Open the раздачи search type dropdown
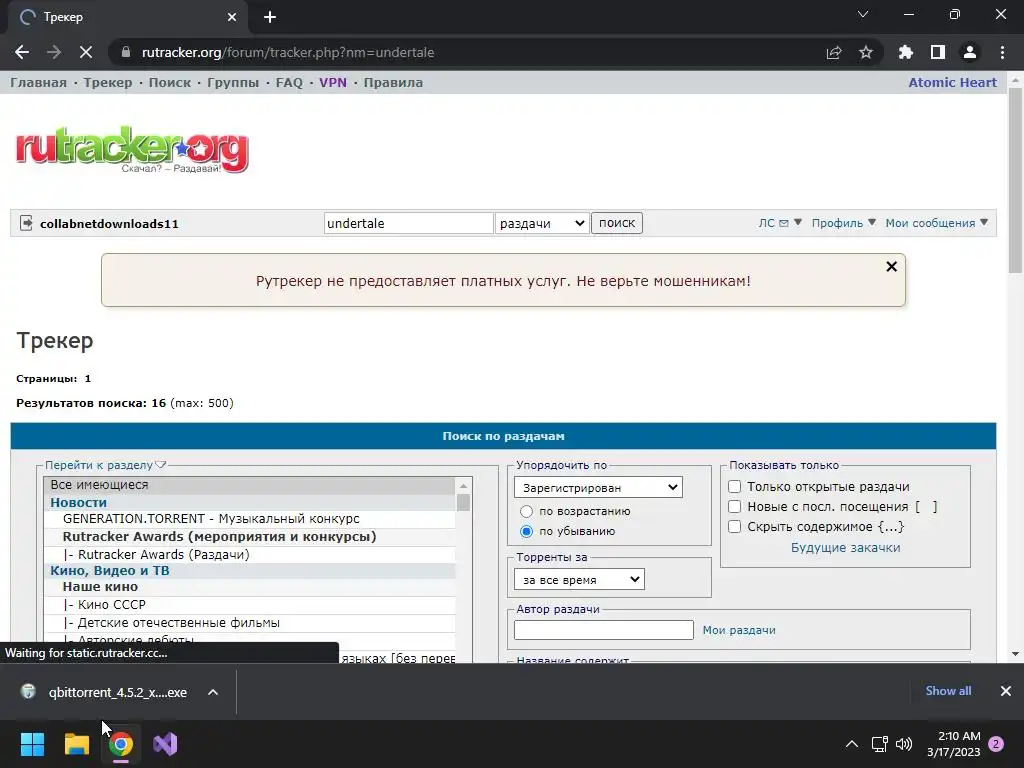Image resolution: width=1024 pixels, height=768 pixels. (542, 223)
